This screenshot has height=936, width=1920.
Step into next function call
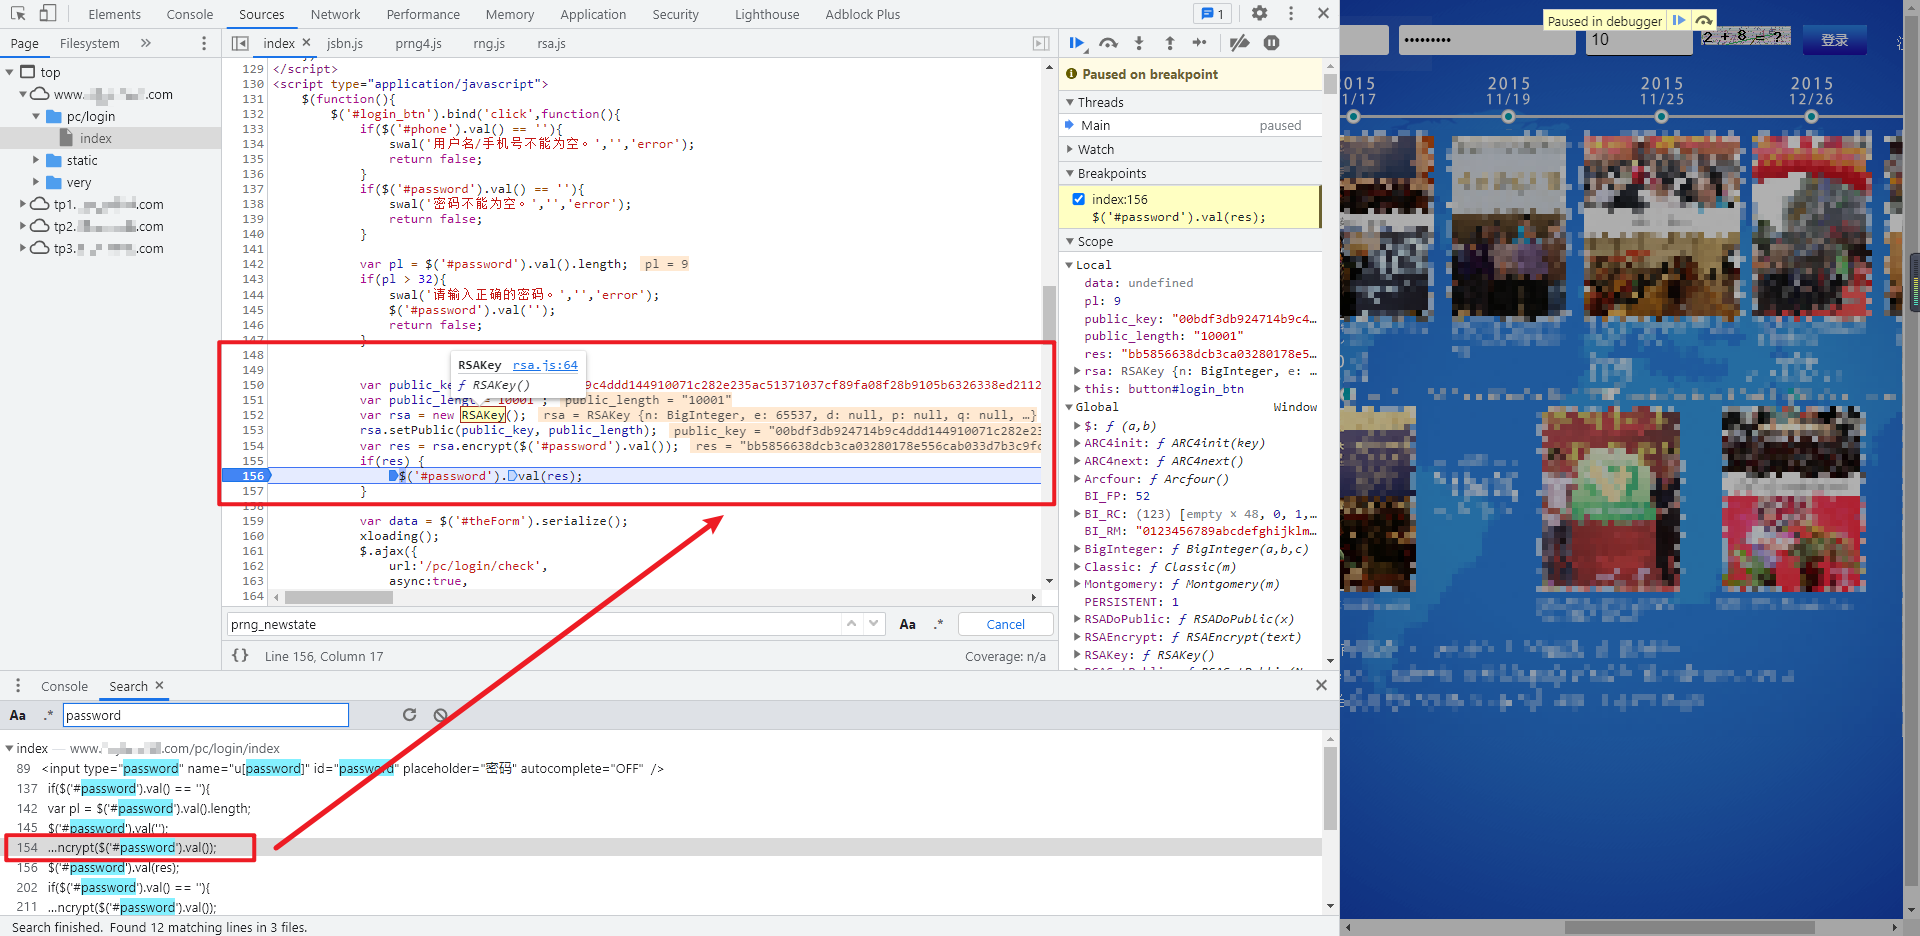(x=1139, y=43)
